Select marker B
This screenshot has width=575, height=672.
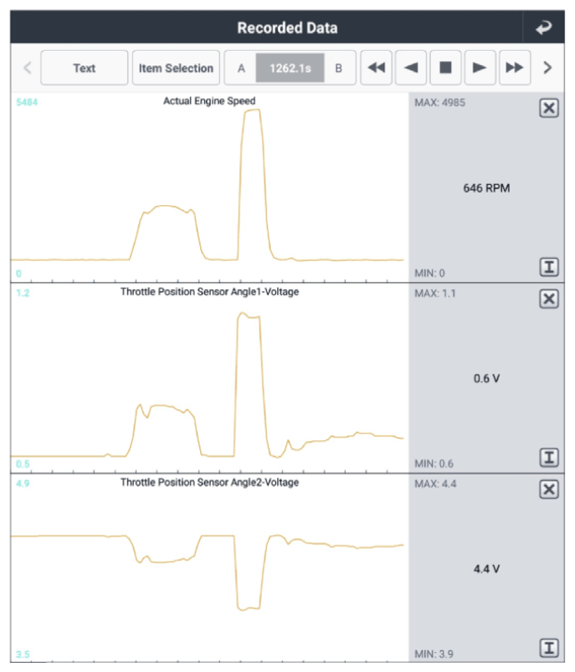338,68
